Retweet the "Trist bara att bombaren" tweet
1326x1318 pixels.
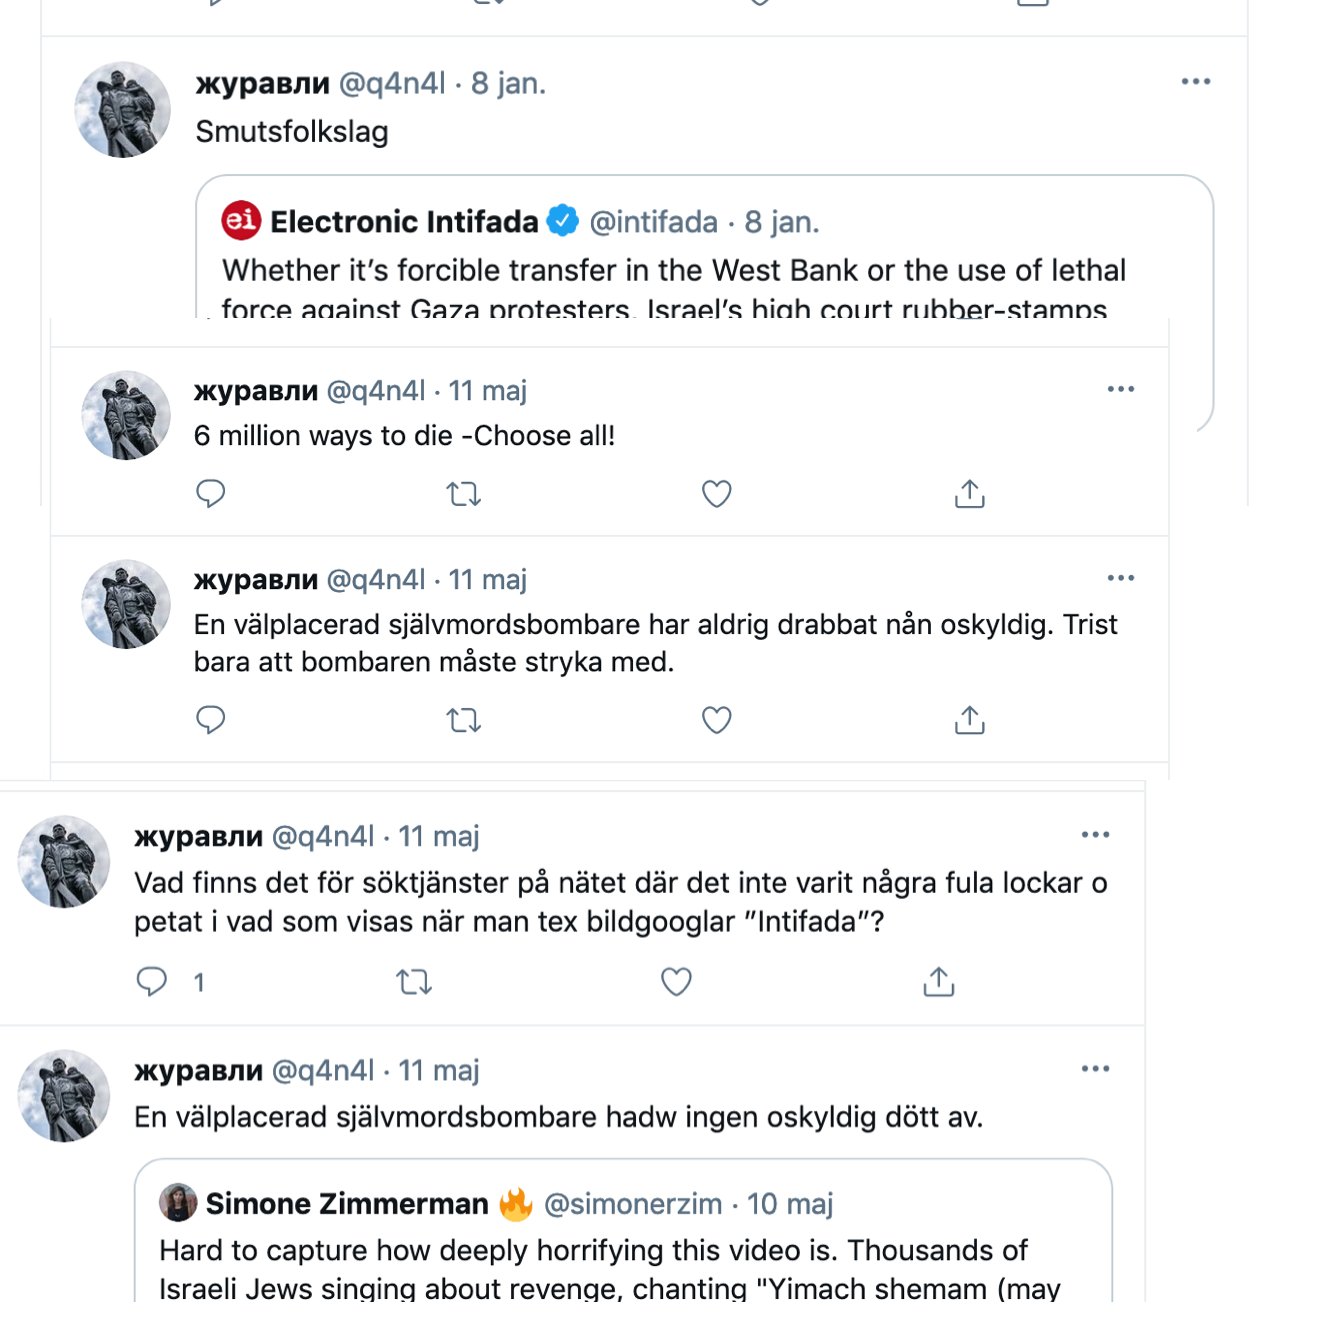tap(463, 720)
